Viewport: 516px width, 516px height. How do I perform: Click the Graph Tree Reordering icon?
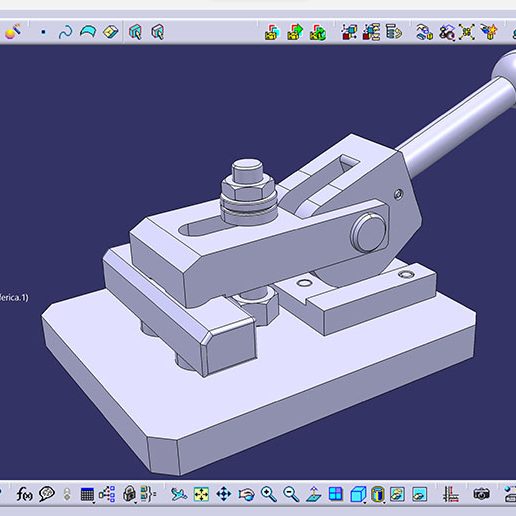click(x=349, y=32)
